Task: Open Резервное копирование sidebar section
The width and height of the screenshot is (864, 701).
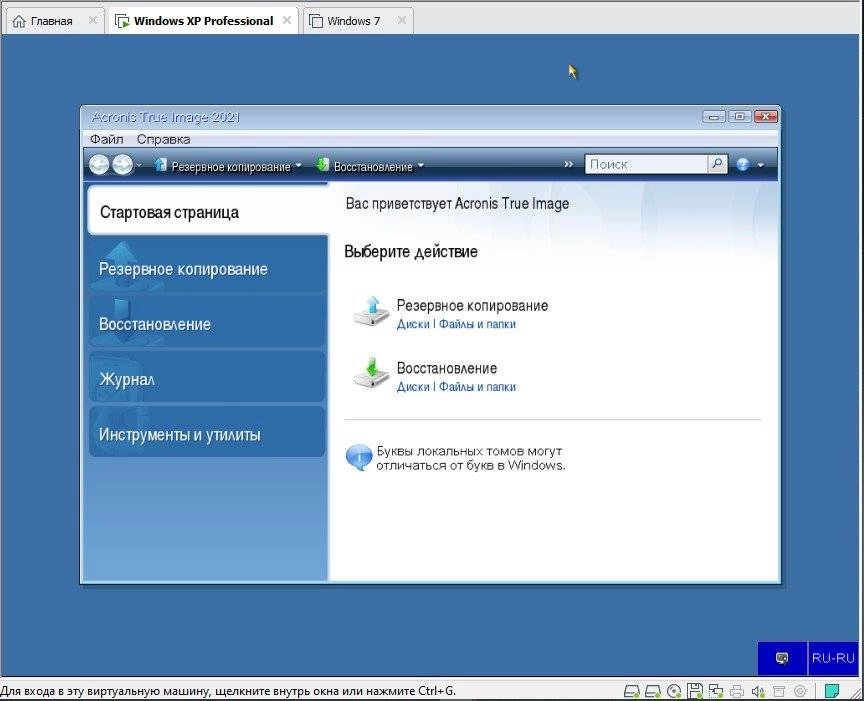Action: tap(208, 267)
